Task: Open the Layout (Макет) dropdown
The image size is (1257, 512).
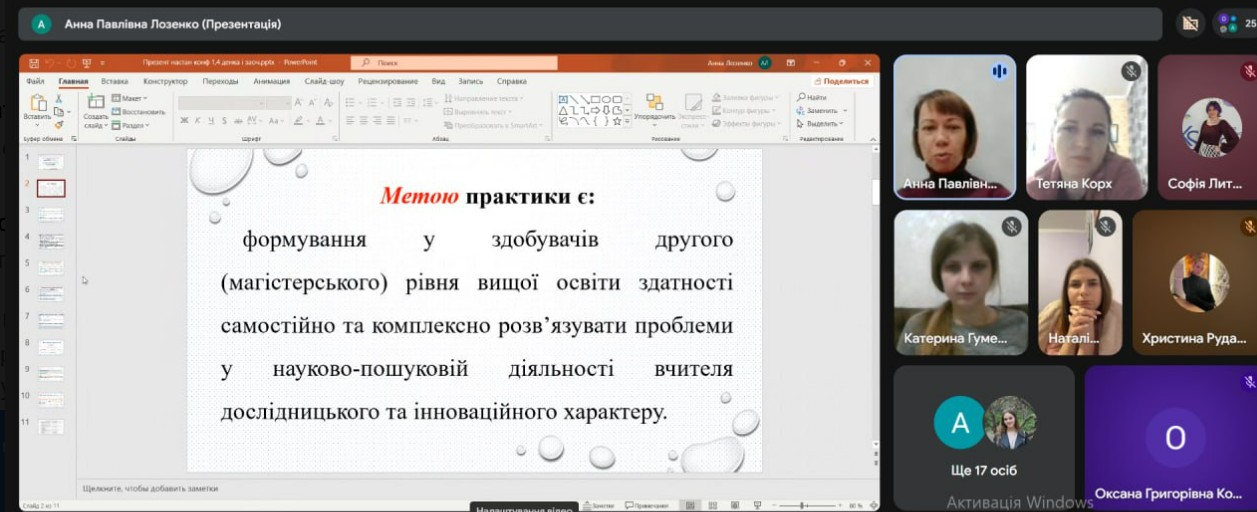Action: coord(130,98)
